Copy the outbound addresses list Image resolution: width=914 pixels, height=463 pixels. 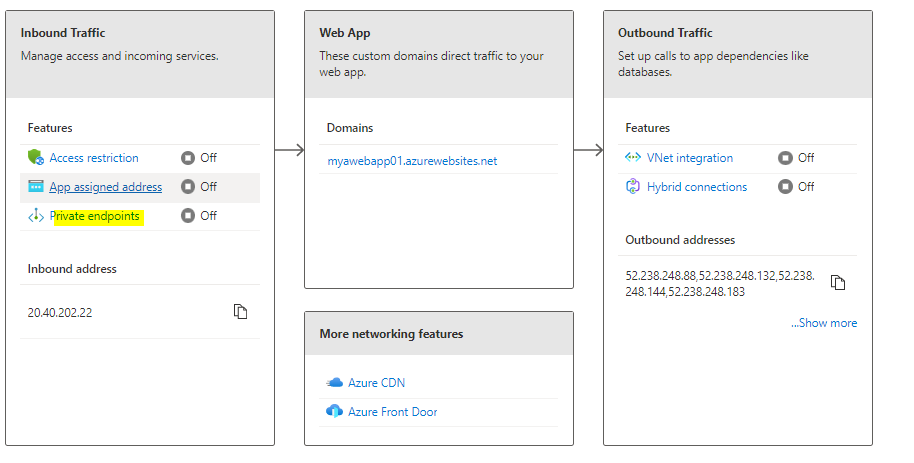(838, 283)
